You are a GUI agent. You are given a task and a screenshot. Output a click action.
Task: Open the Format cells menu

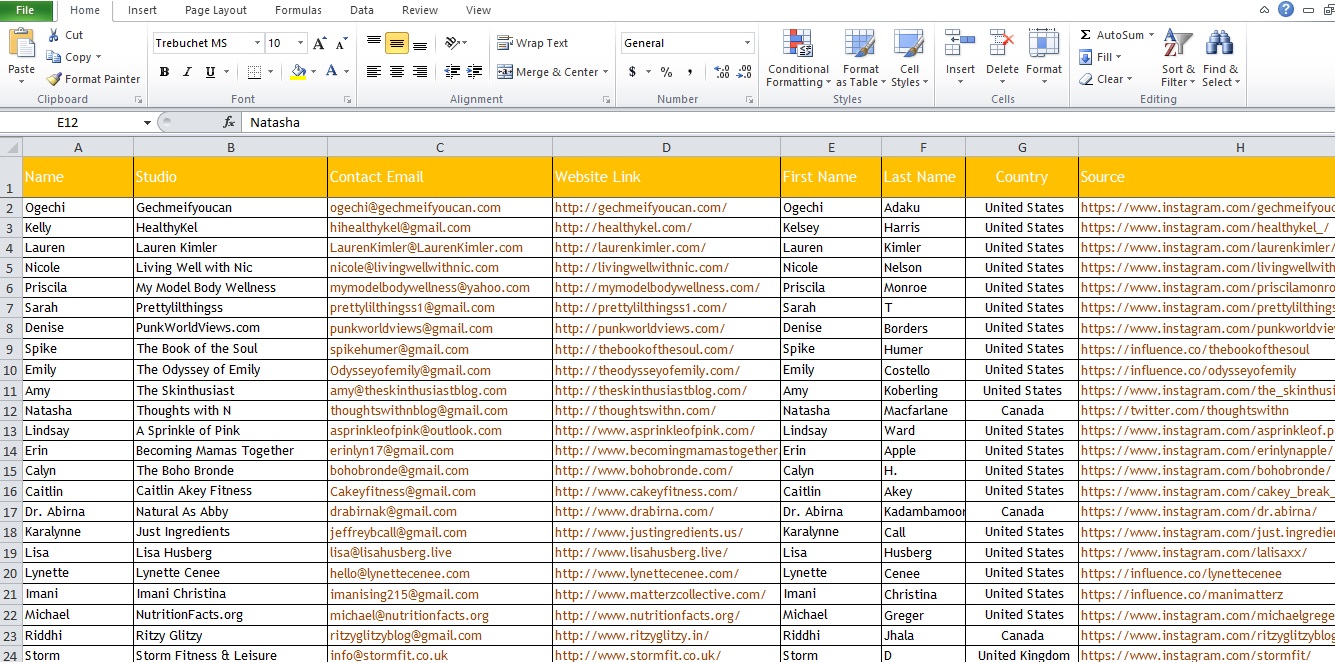tap(1044, 57)
